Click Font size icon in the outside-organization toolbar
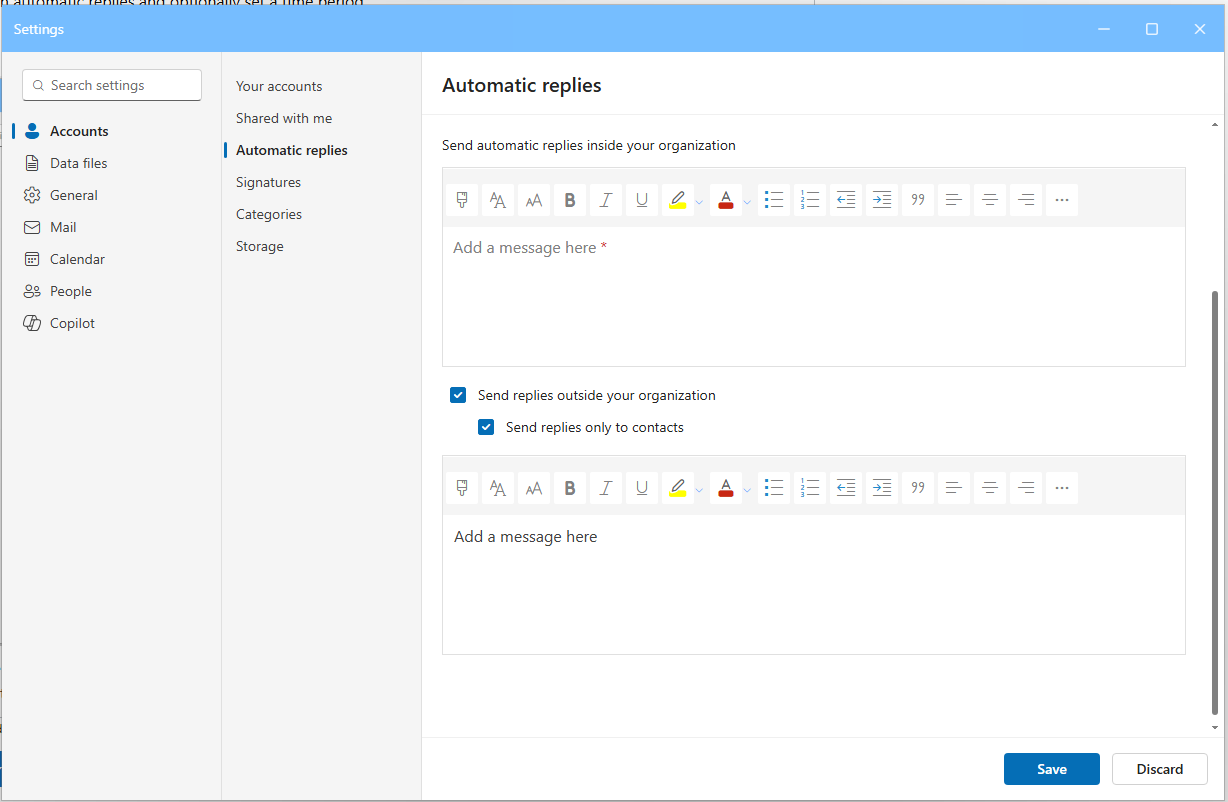 (x=534, y=488)
